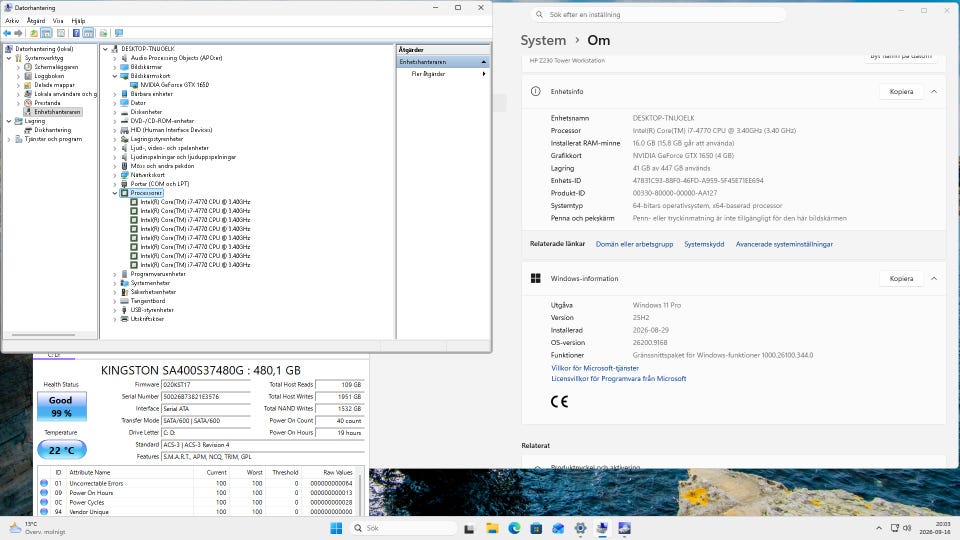This screenshot has width=960, height=540.
Task: Collapse the Processorer category
Action: (114, 193)
